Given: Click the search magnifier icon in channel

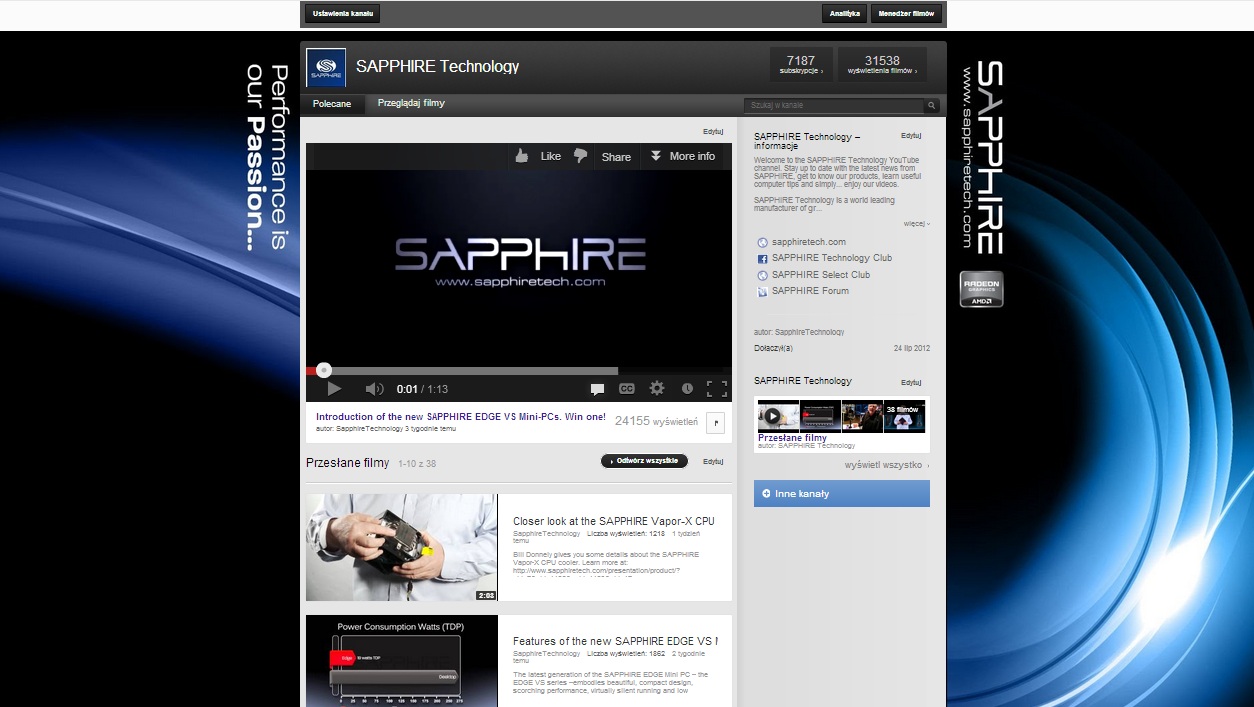Looking at the screenshot, I should click(932, 105).
